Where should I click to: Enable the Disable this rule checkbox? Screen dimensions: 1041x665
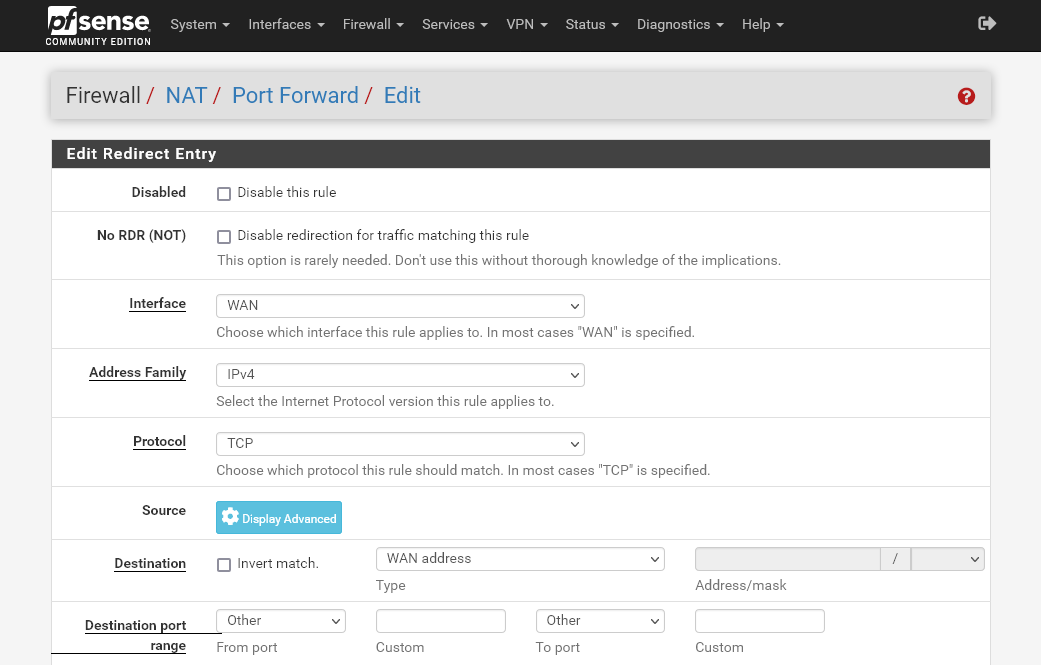pyautogui.click(x=224, y=194)
